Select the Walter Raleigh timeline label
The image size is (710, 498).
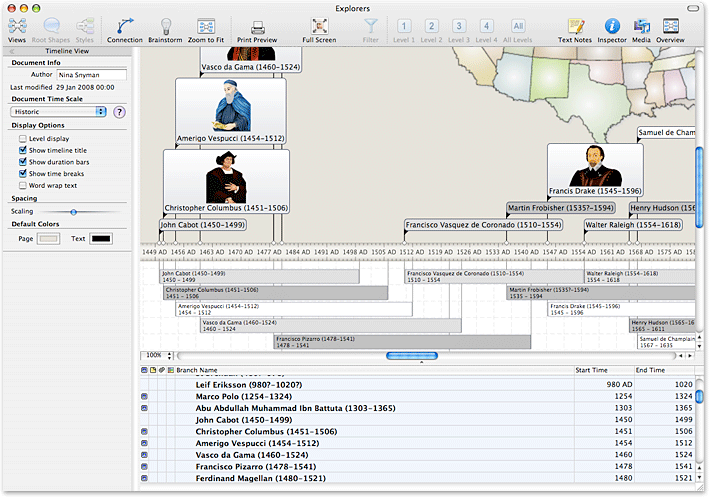click(x=633, y=225)
